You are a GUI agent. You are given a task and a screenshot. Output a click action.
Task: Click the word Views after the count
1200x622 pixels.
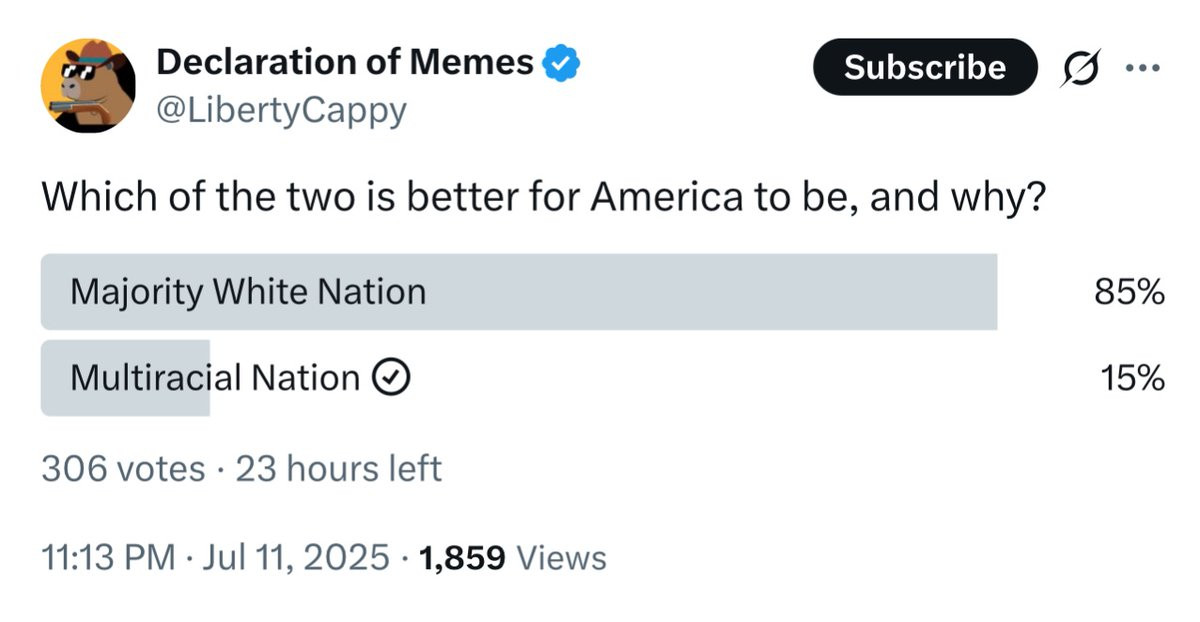pos(561,557)
